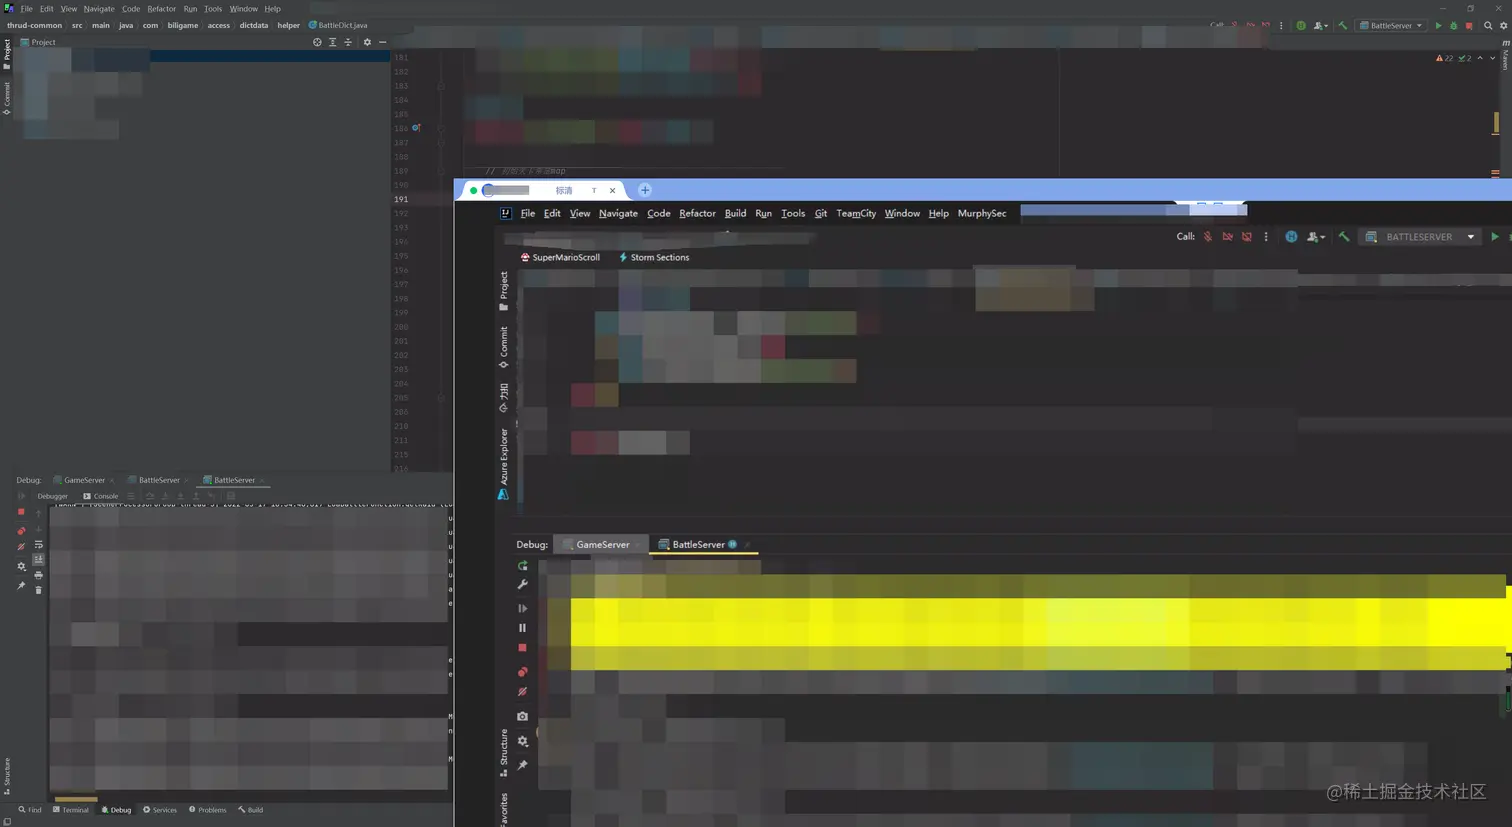Screen dimensions: 1512x827
Task: Click the wrench settings icon in debug toolbar
Action: (x=522, y=584)
